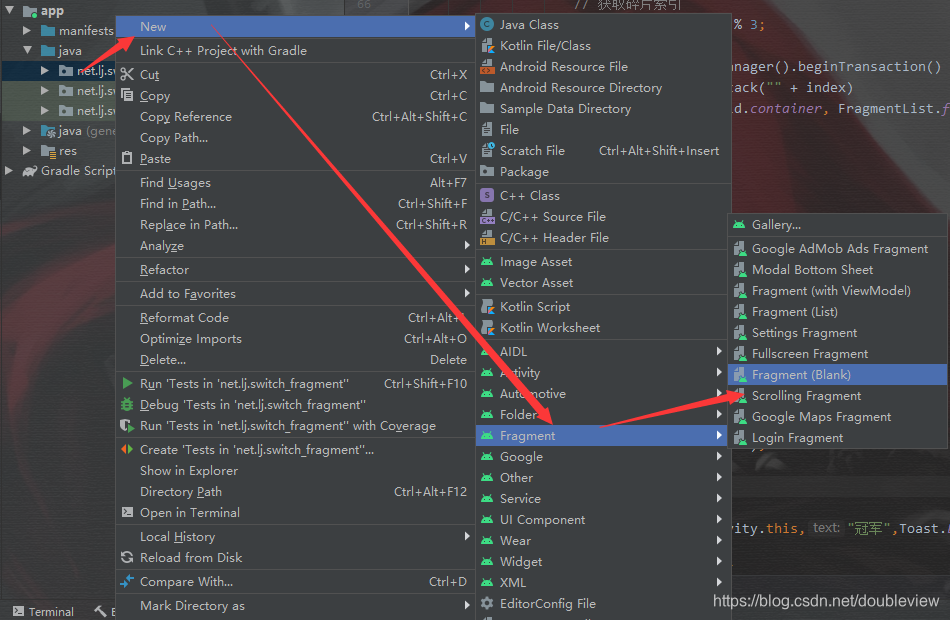Open the Fragment submenu entry
This screenshot has width=950, height=620.
(602, 435)
